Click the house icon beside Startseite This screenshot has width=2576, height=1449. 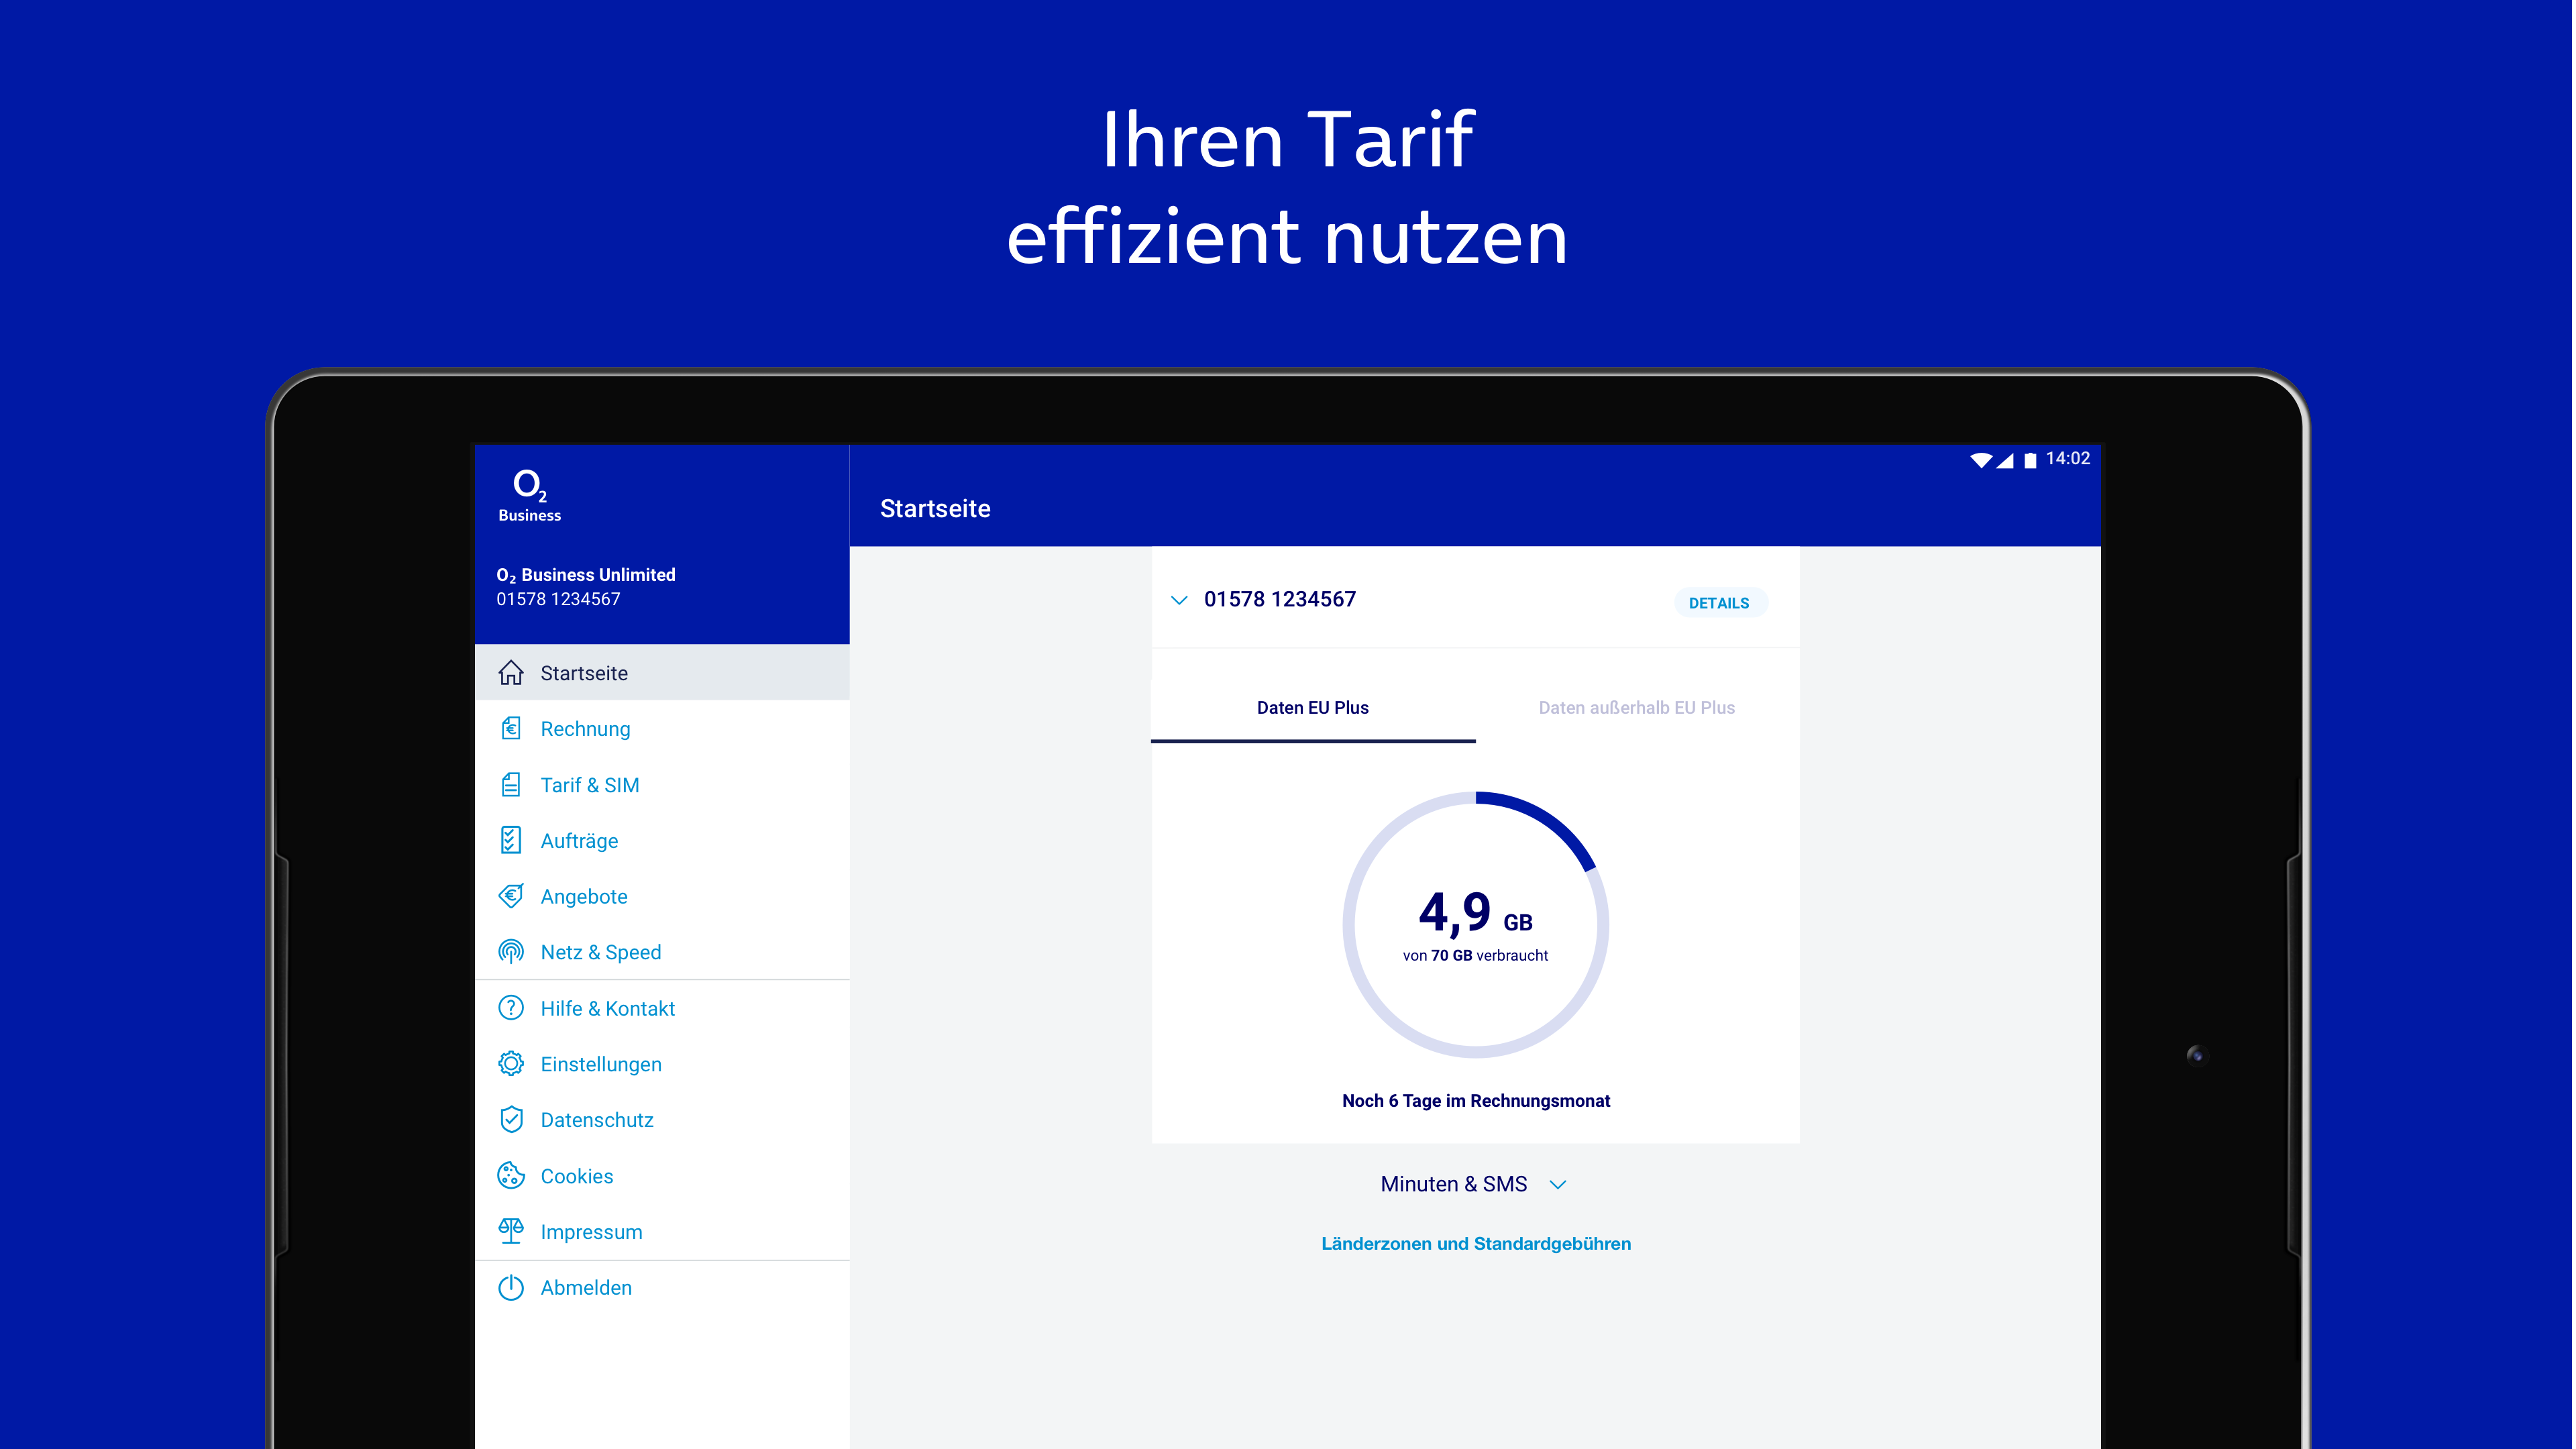pos(511,673)
